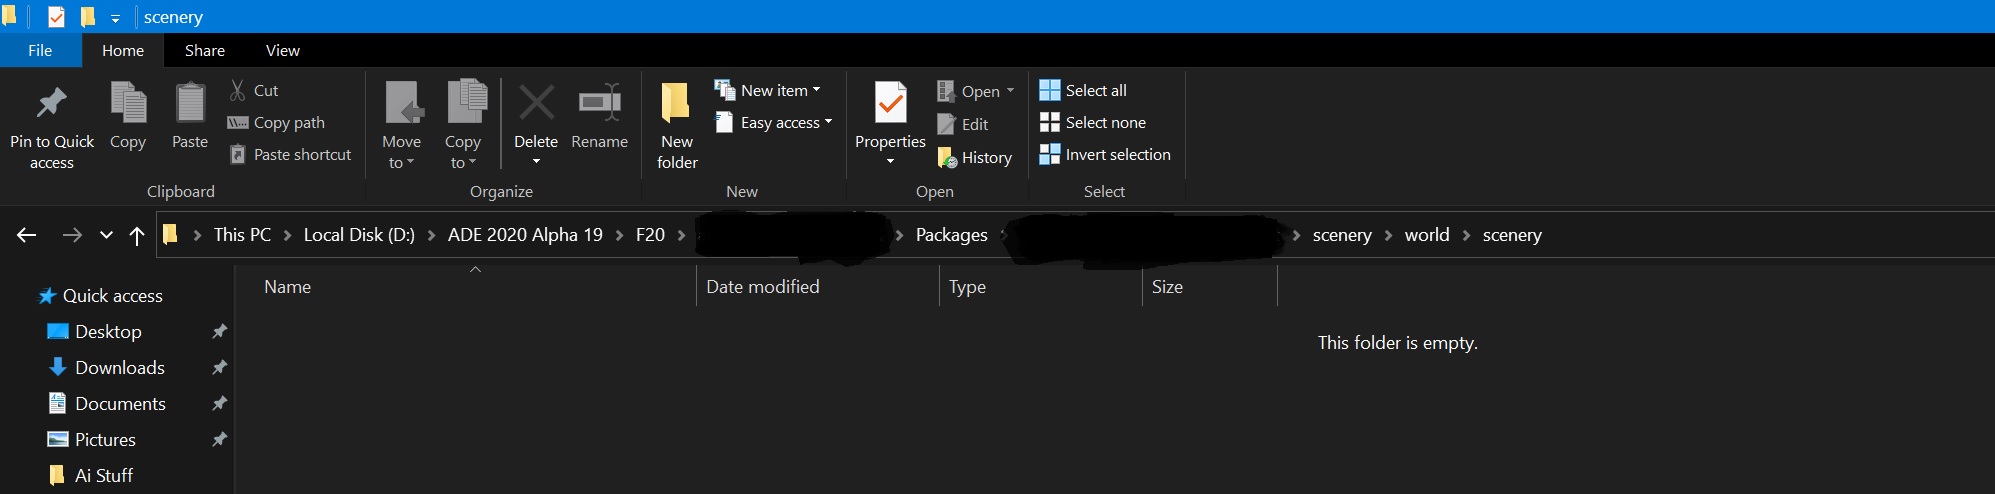
Task: Switch to the Share ribbon tab
Action: (205, 50)
